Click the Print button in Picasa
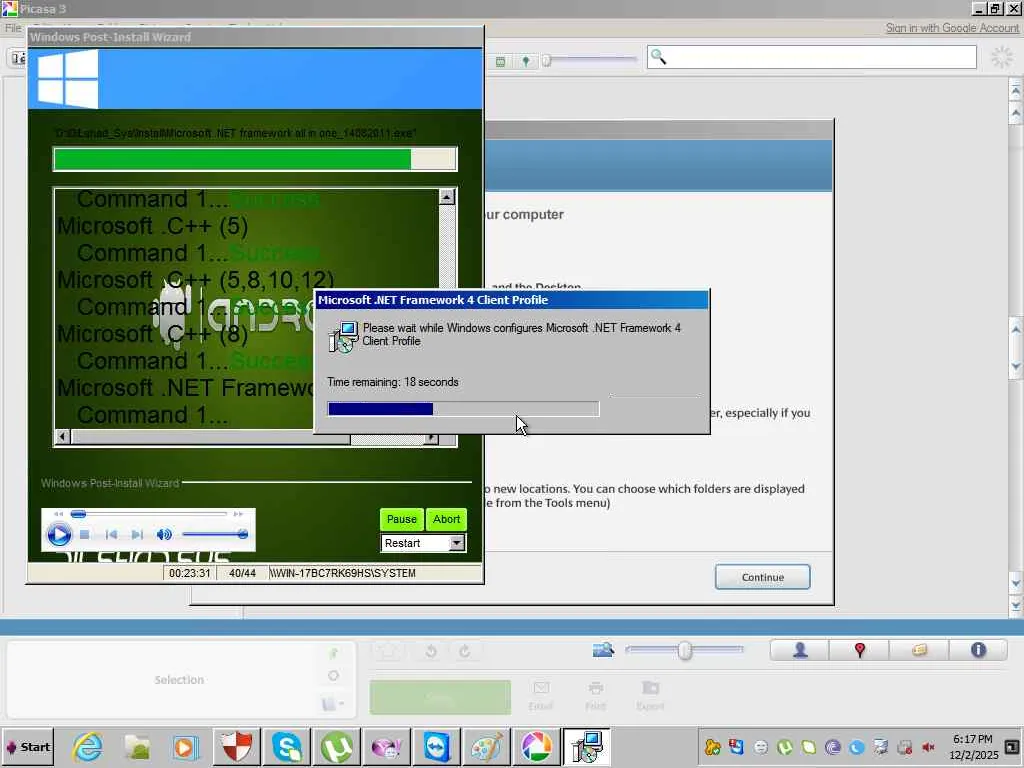Image resolution: width=1024 pixels, height=768 pixels. tap(595, 696)
